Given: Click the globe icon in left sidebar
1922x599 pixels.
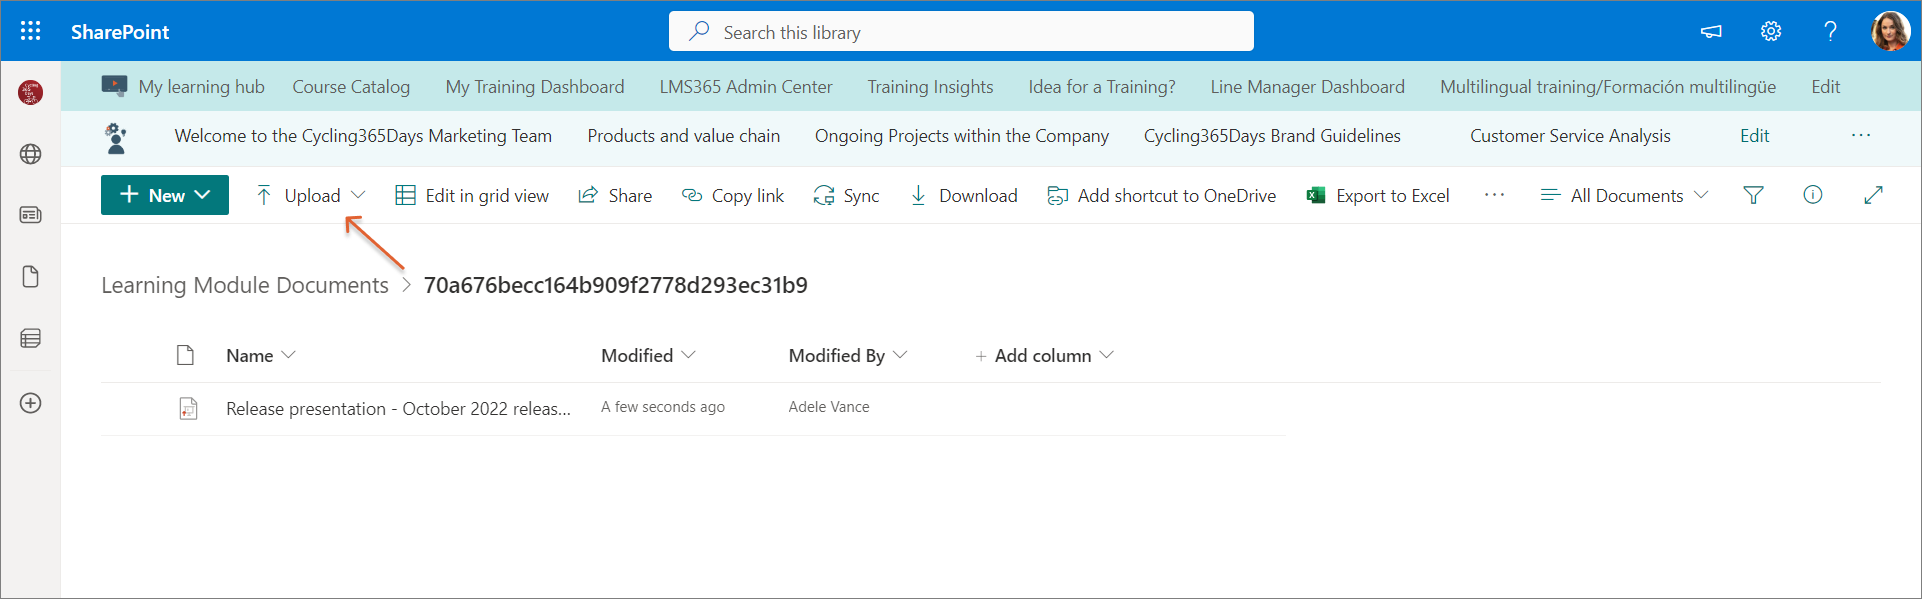Looking at the screenshot, I should [31, 154].
